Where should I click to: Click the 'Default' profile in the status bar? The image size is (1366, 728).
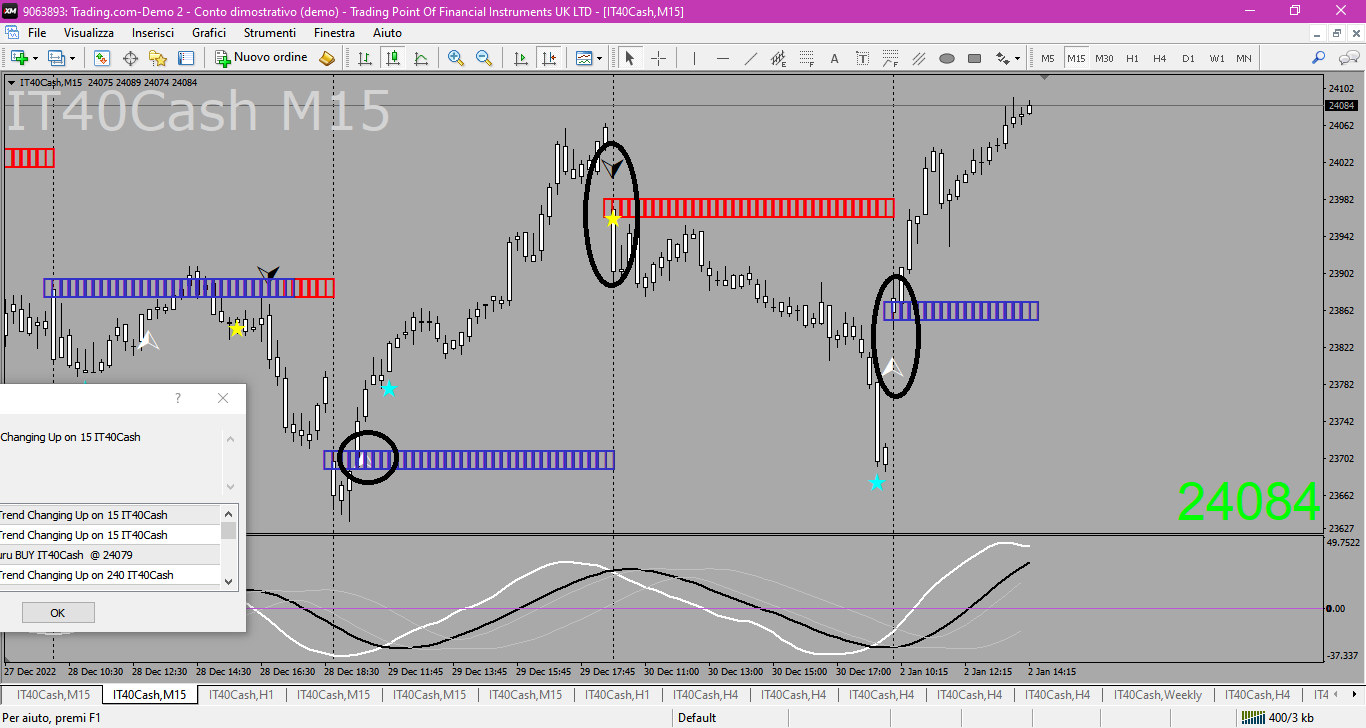[697, 717]
